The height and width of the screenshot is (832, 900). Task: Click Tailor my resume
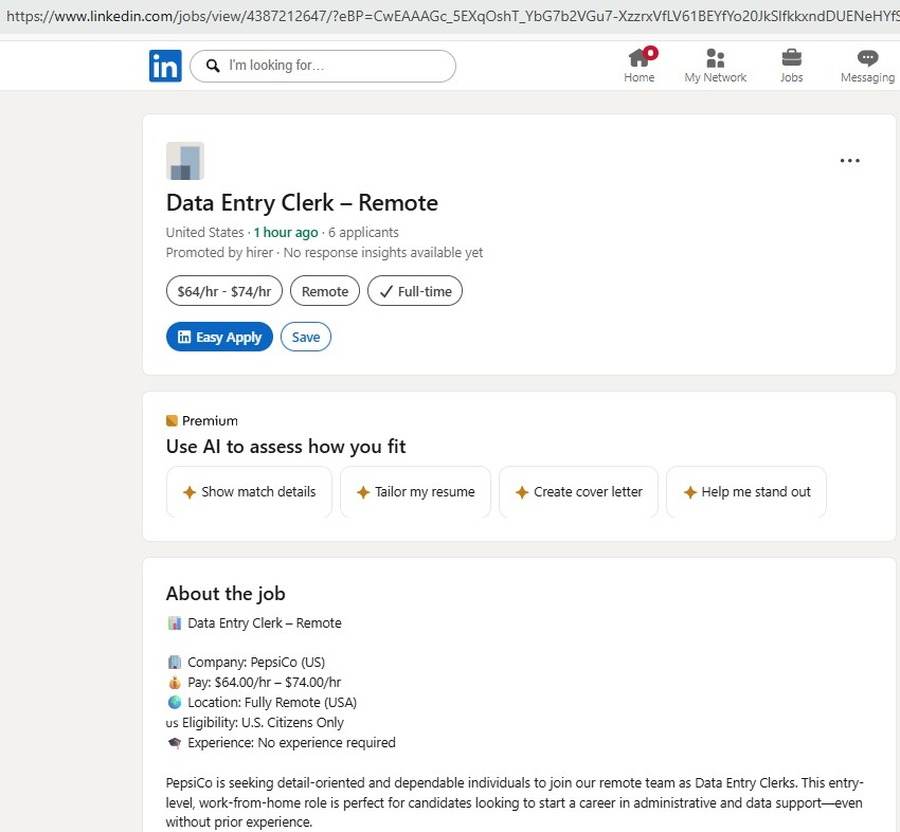(416, 492)
